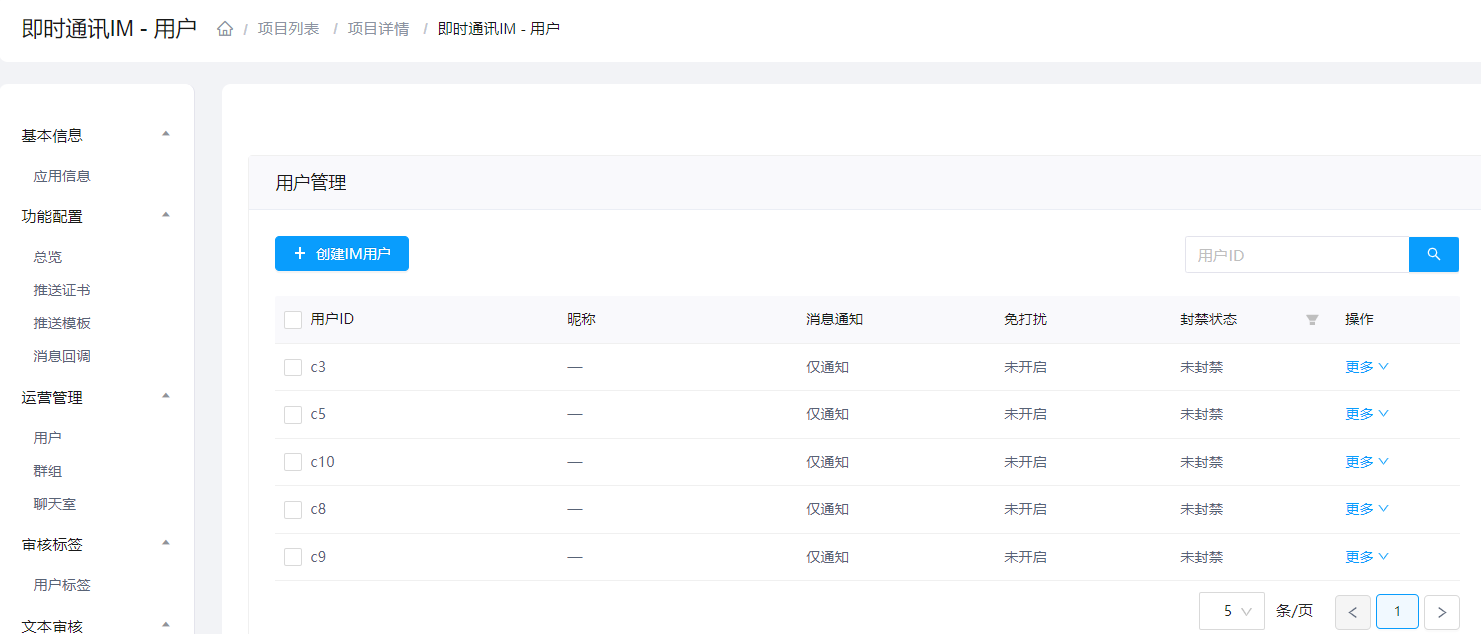Collapse the 功能配置 sidebar section
1481x634 pixels.
pos(166,215)
